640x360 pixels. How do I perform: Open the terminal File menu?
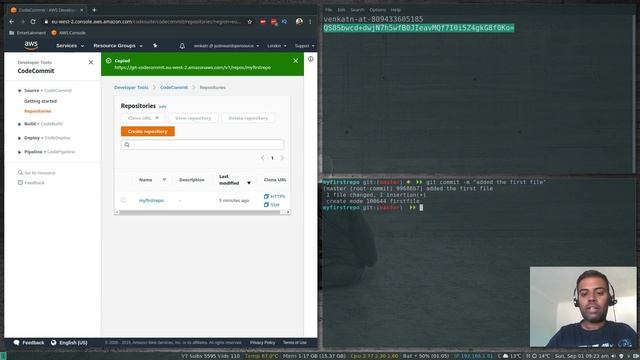tap(329, 10)
